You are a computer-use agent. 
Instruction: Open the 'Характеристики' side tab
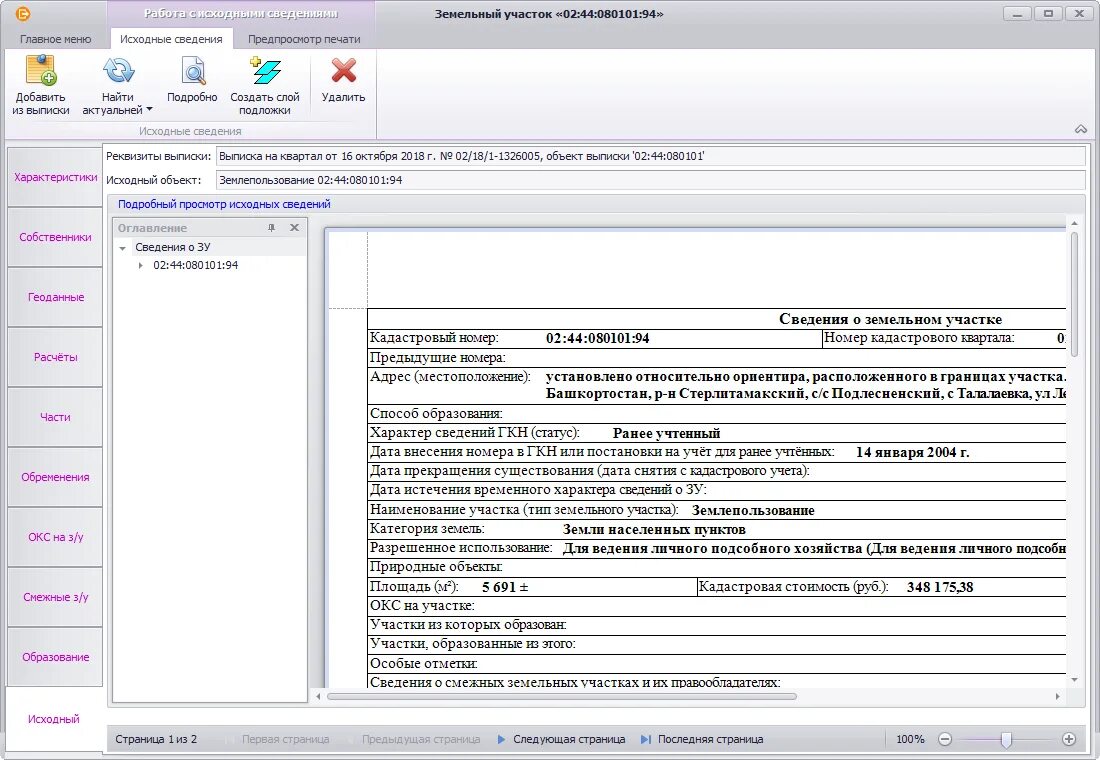[55, 177]
